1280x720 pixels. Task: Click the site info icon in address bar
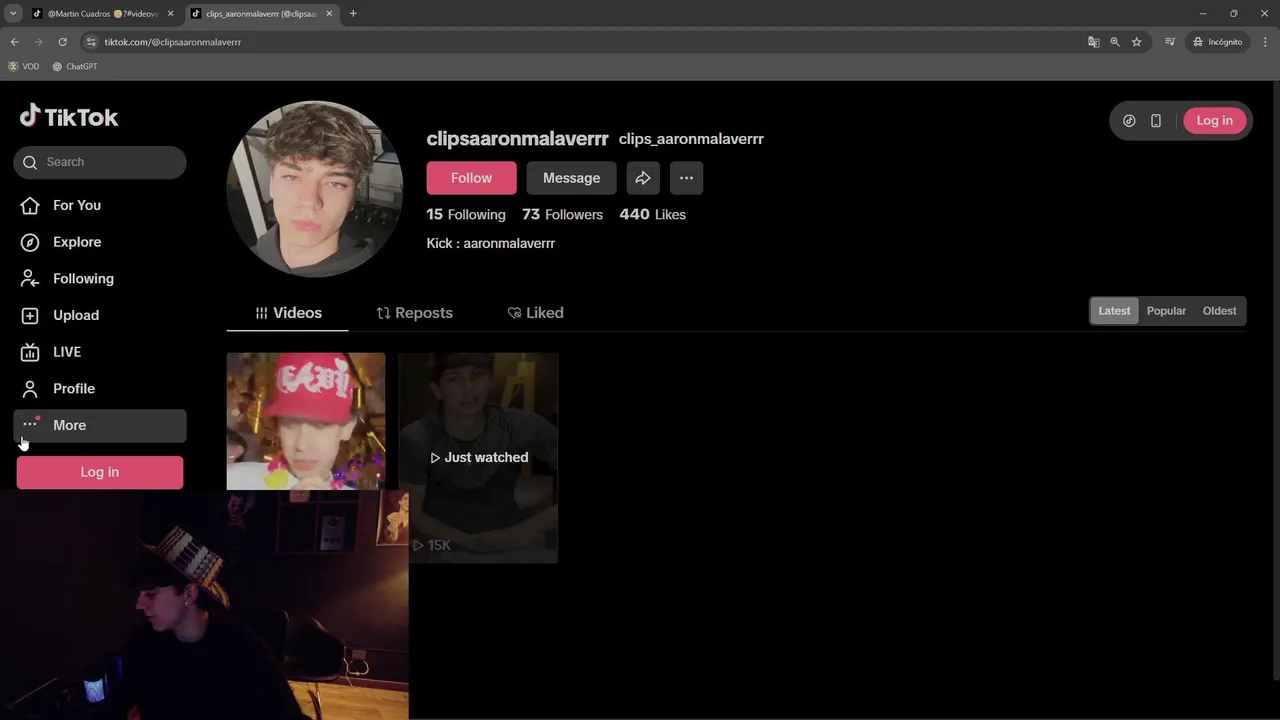[x=91, y=42]
